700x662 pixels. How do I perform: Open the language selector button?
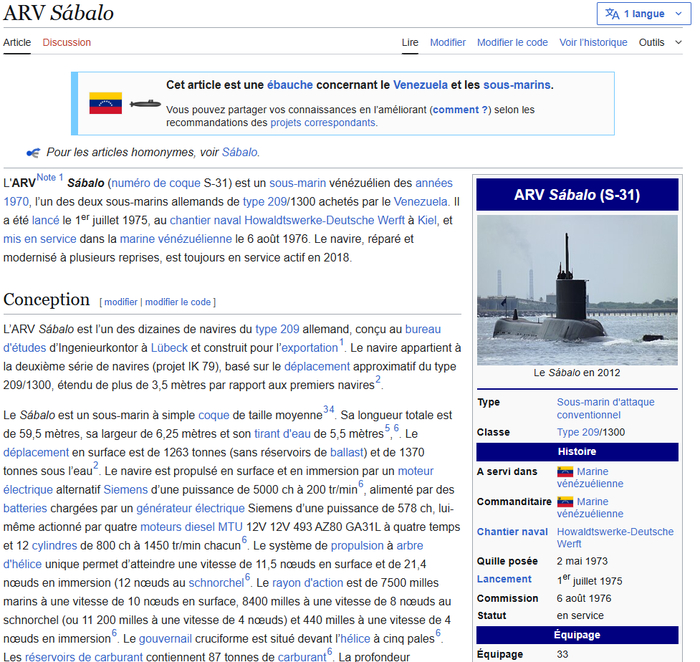point(641,14)
